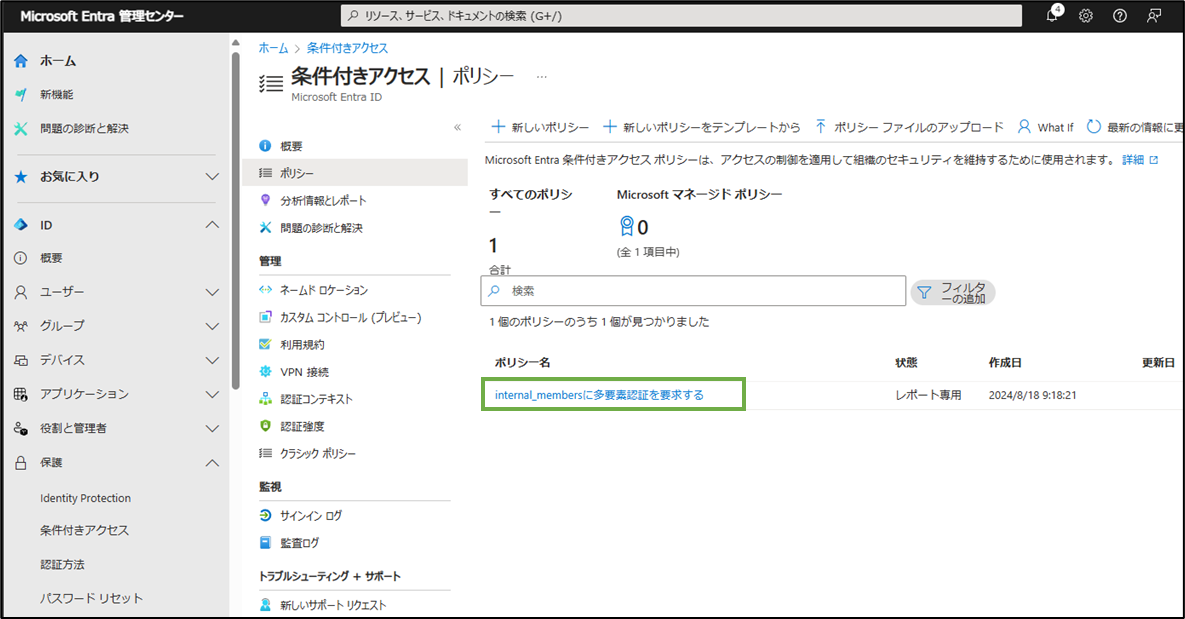This screenshot has height=619, width=1185.
Task: Click 条件付きアクセス breadcrumb link
Action: click(x=347, y=48)
